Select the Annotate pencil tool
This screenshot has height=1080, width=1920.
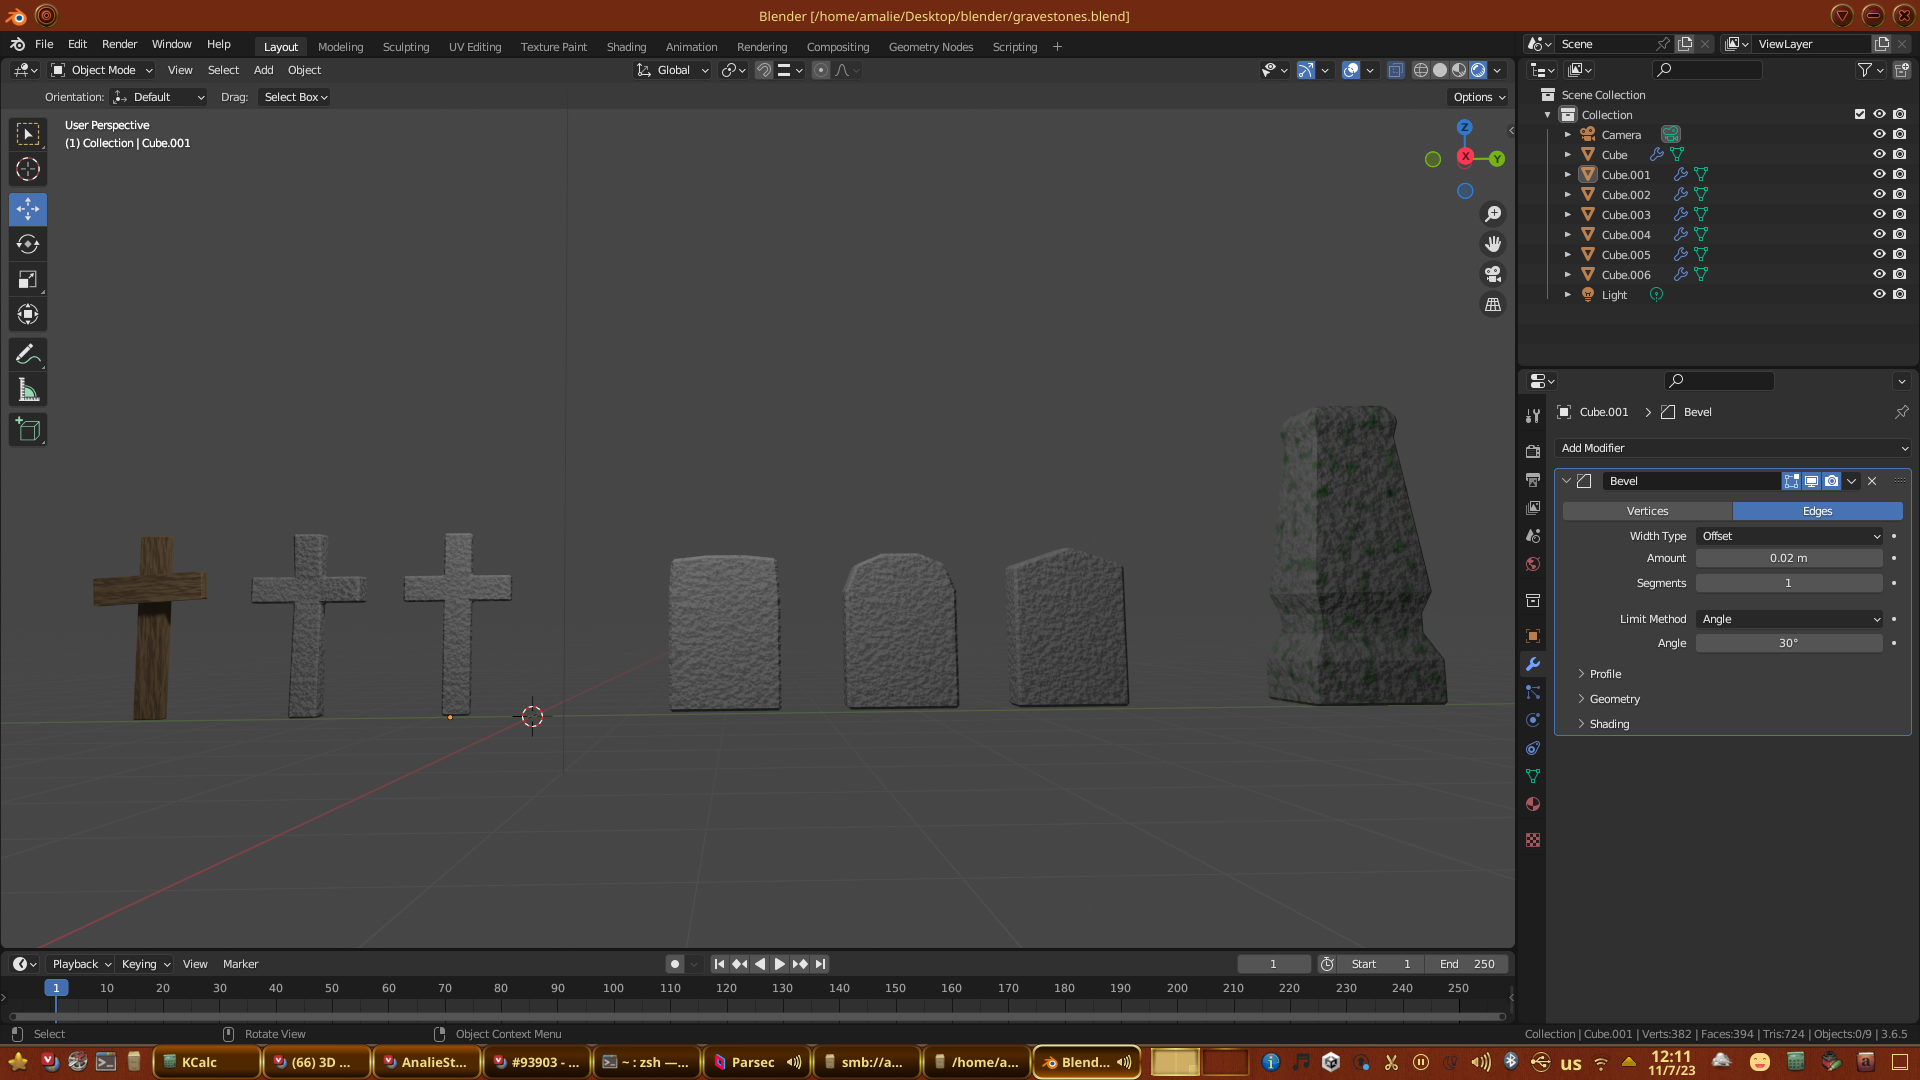point(28,354)
